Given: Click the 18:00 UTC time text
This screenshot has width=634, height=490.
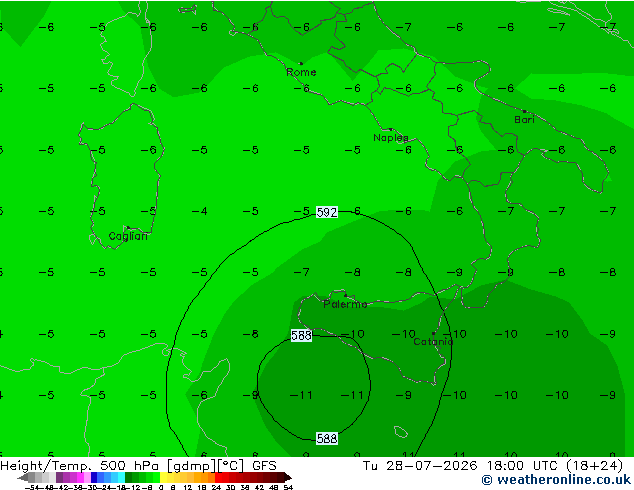Looking at the screenshot, I should pyautogui.click(x=522, y=466).
